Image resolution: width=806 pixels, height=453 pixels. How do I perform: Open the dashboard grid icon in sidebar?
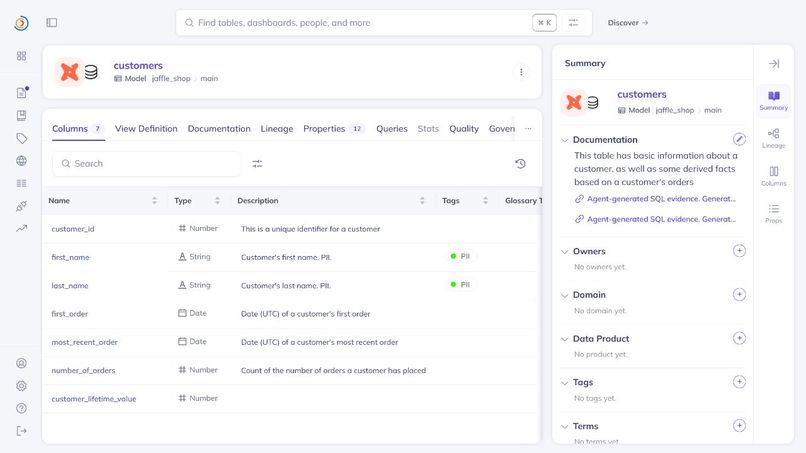[x=21, y=56]
